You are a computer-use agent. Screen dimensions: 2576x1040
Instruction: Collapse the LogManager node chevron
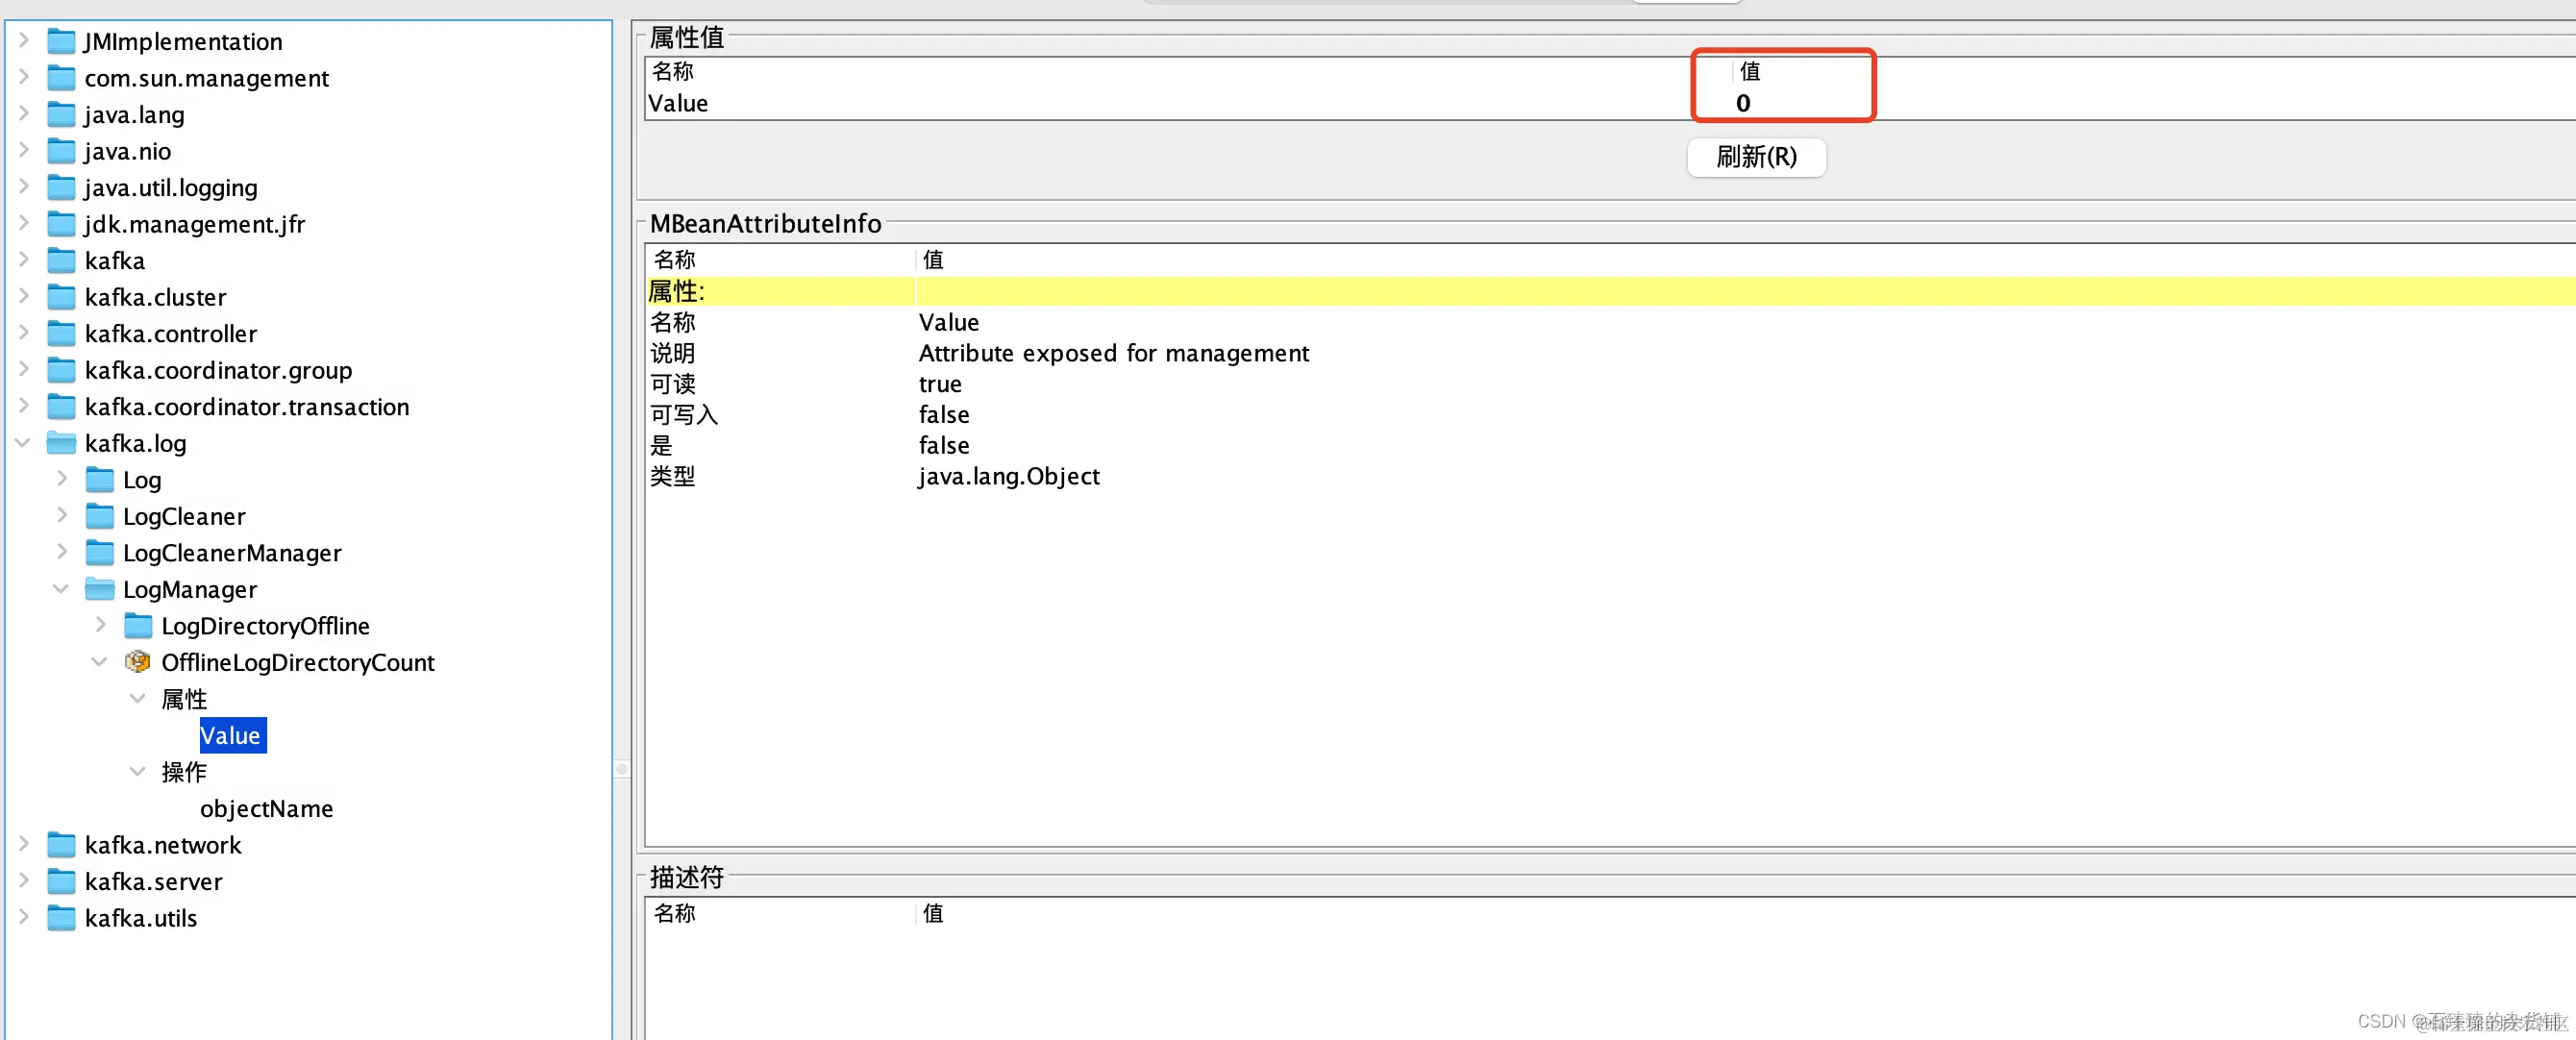pos(61,589)
